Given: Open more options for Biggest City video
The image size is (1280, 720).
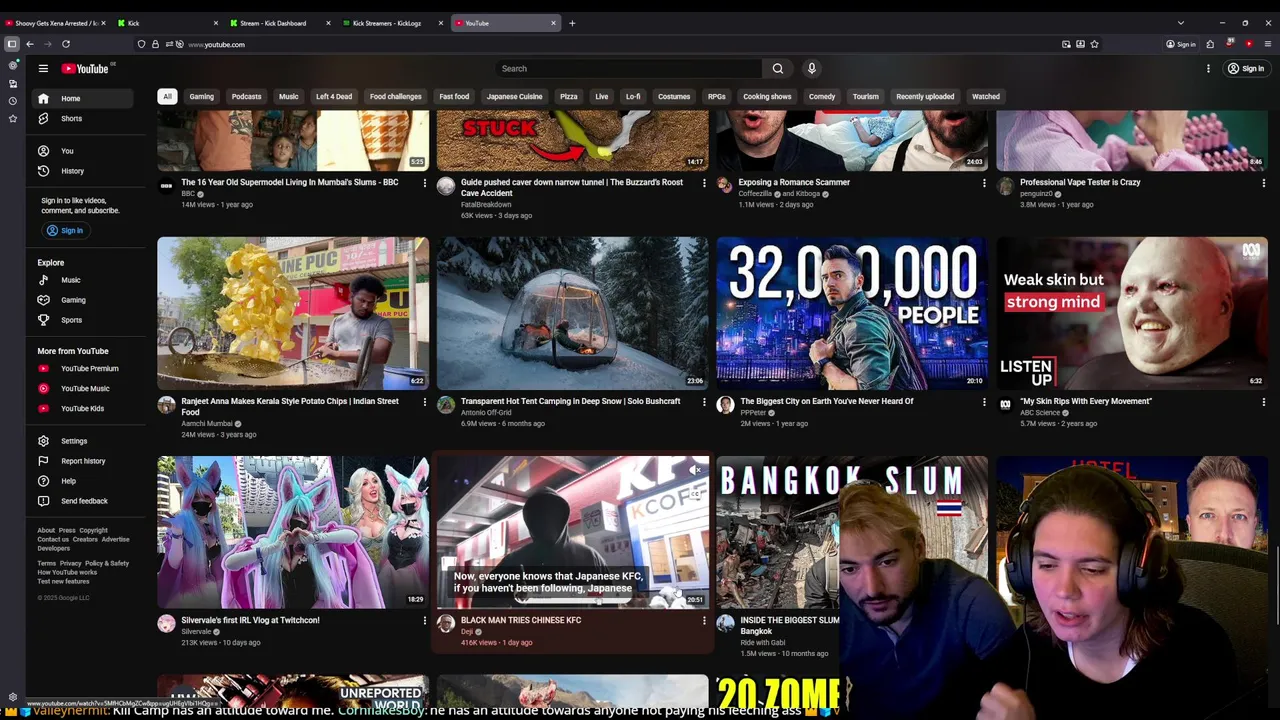Looking at the screenshot, I should click(x=983, y=402).
